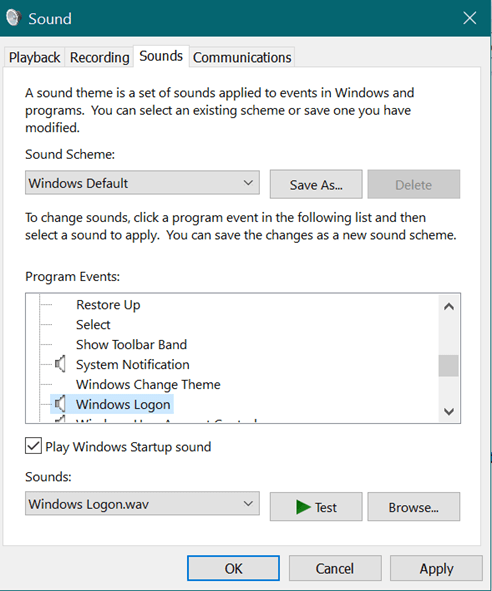Open the Recording tab
The image size is (492, 591).
click(x=100, y=58)
